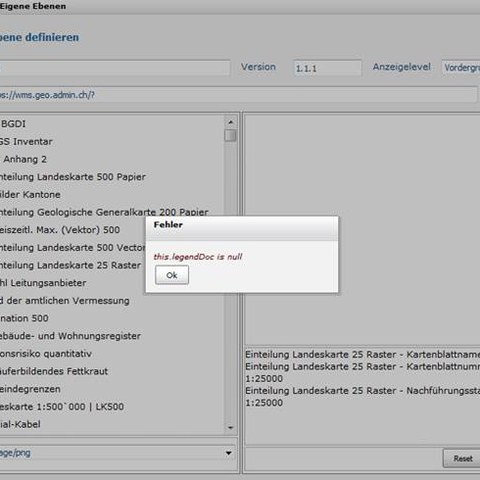This screenshot has width=480, height=480.
Task: Click the Kartenblattname legend line
Action: coord(363,354)
